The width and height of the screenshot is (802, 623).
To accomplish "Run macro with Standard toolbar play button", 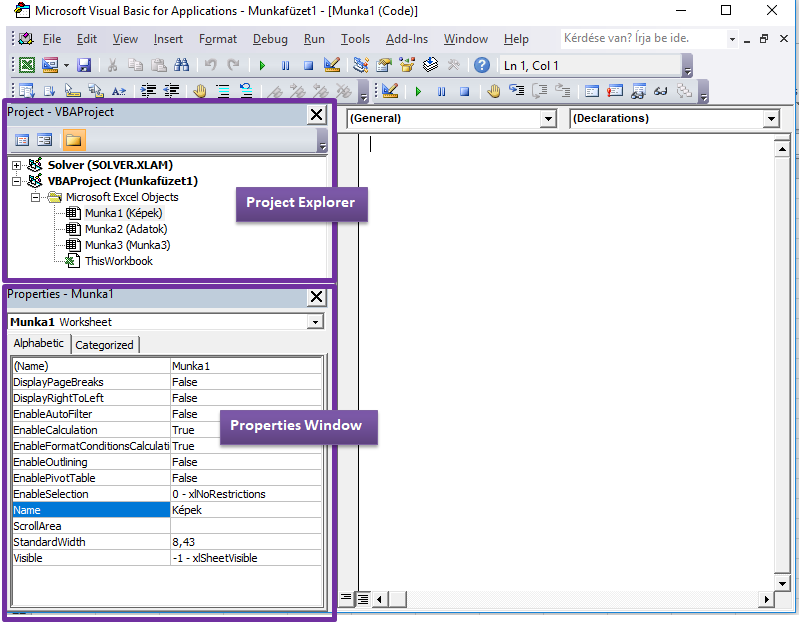I will point(262,65).
